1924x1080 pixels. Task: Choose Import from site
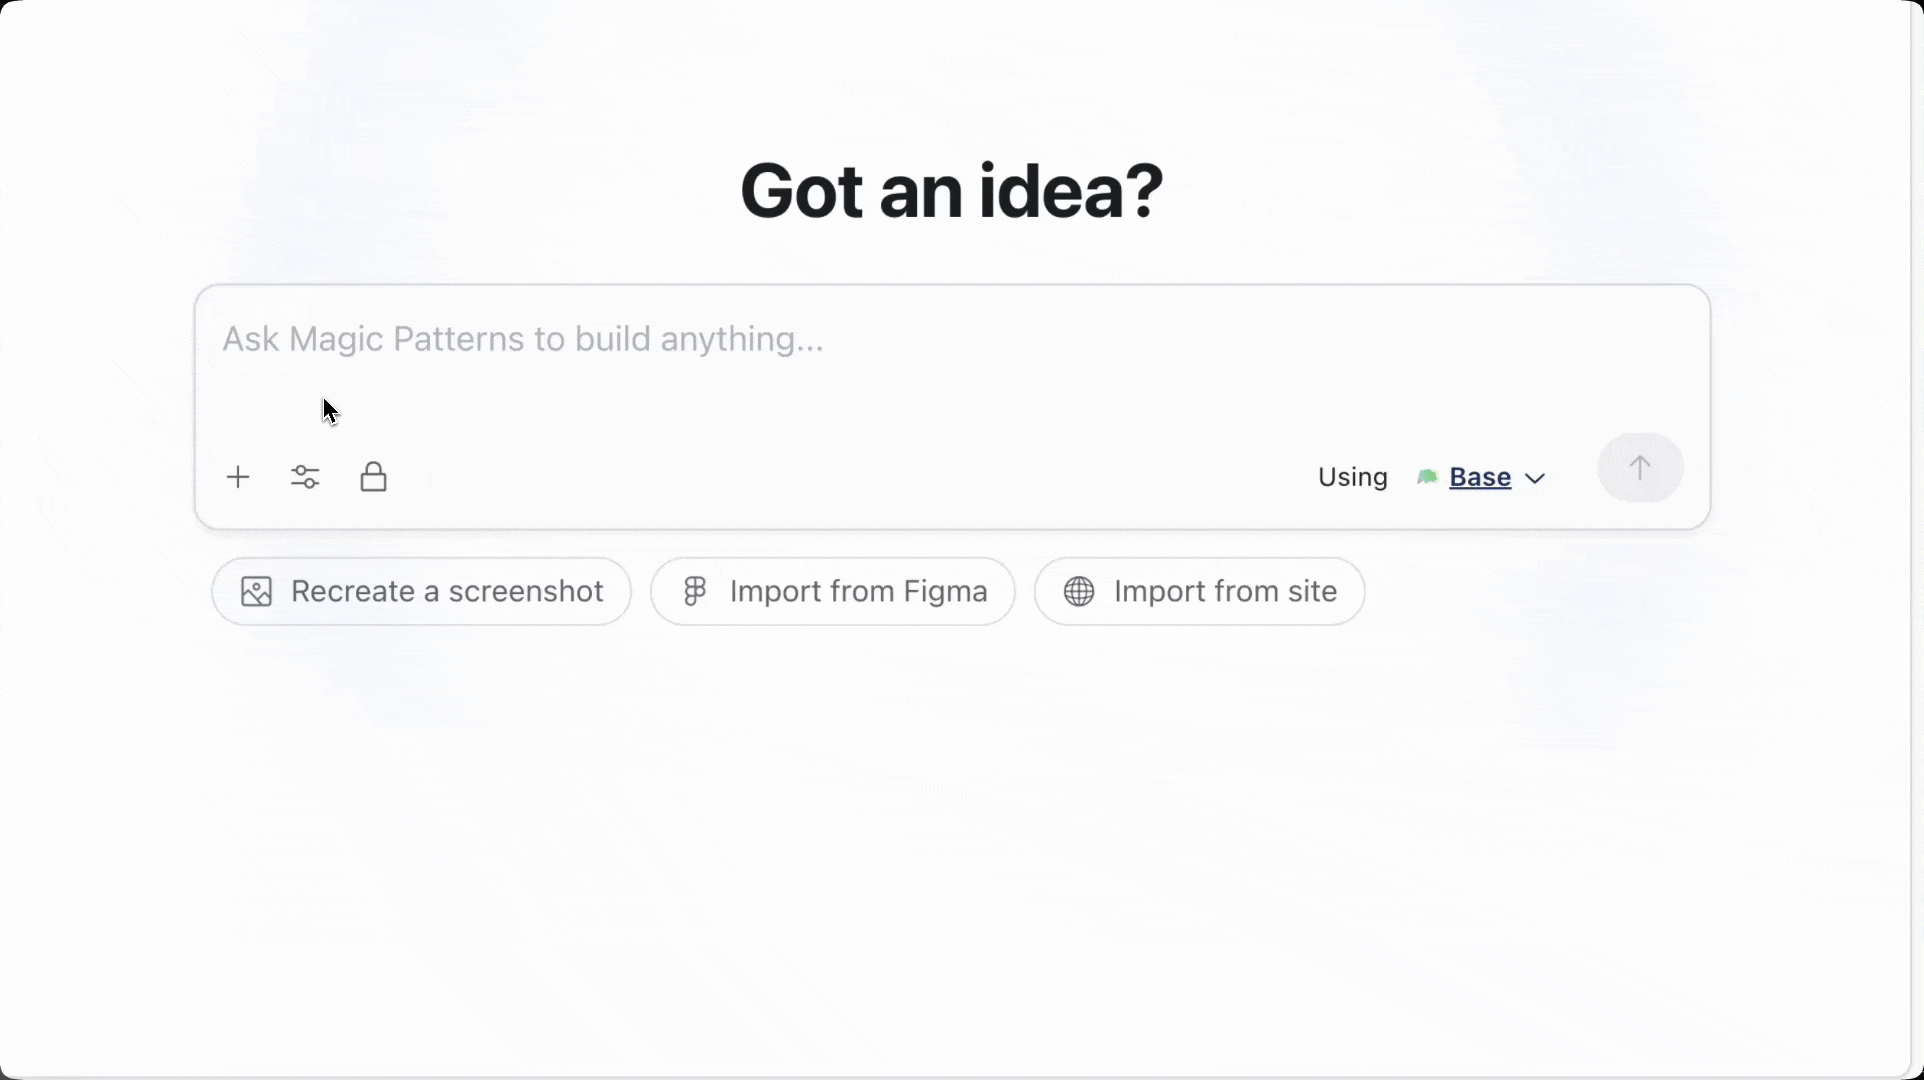point(1199,591)
